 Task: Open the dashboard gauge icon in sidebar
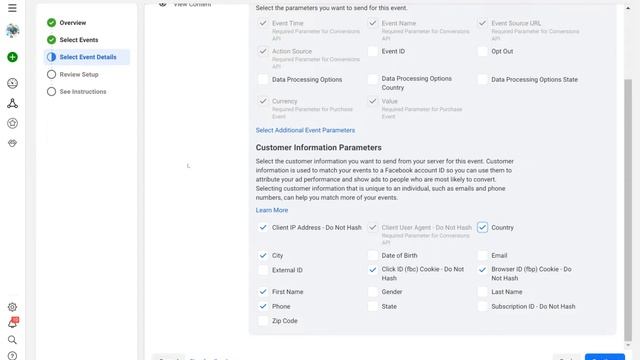click(12, 83)
